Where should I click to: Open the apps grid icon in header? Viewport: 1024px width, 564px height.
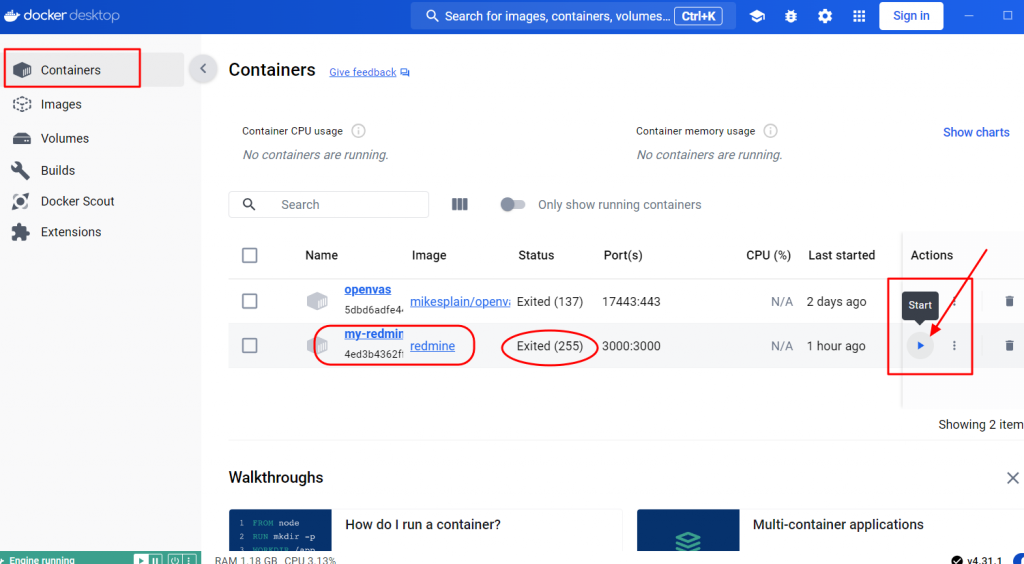[859, 16]
